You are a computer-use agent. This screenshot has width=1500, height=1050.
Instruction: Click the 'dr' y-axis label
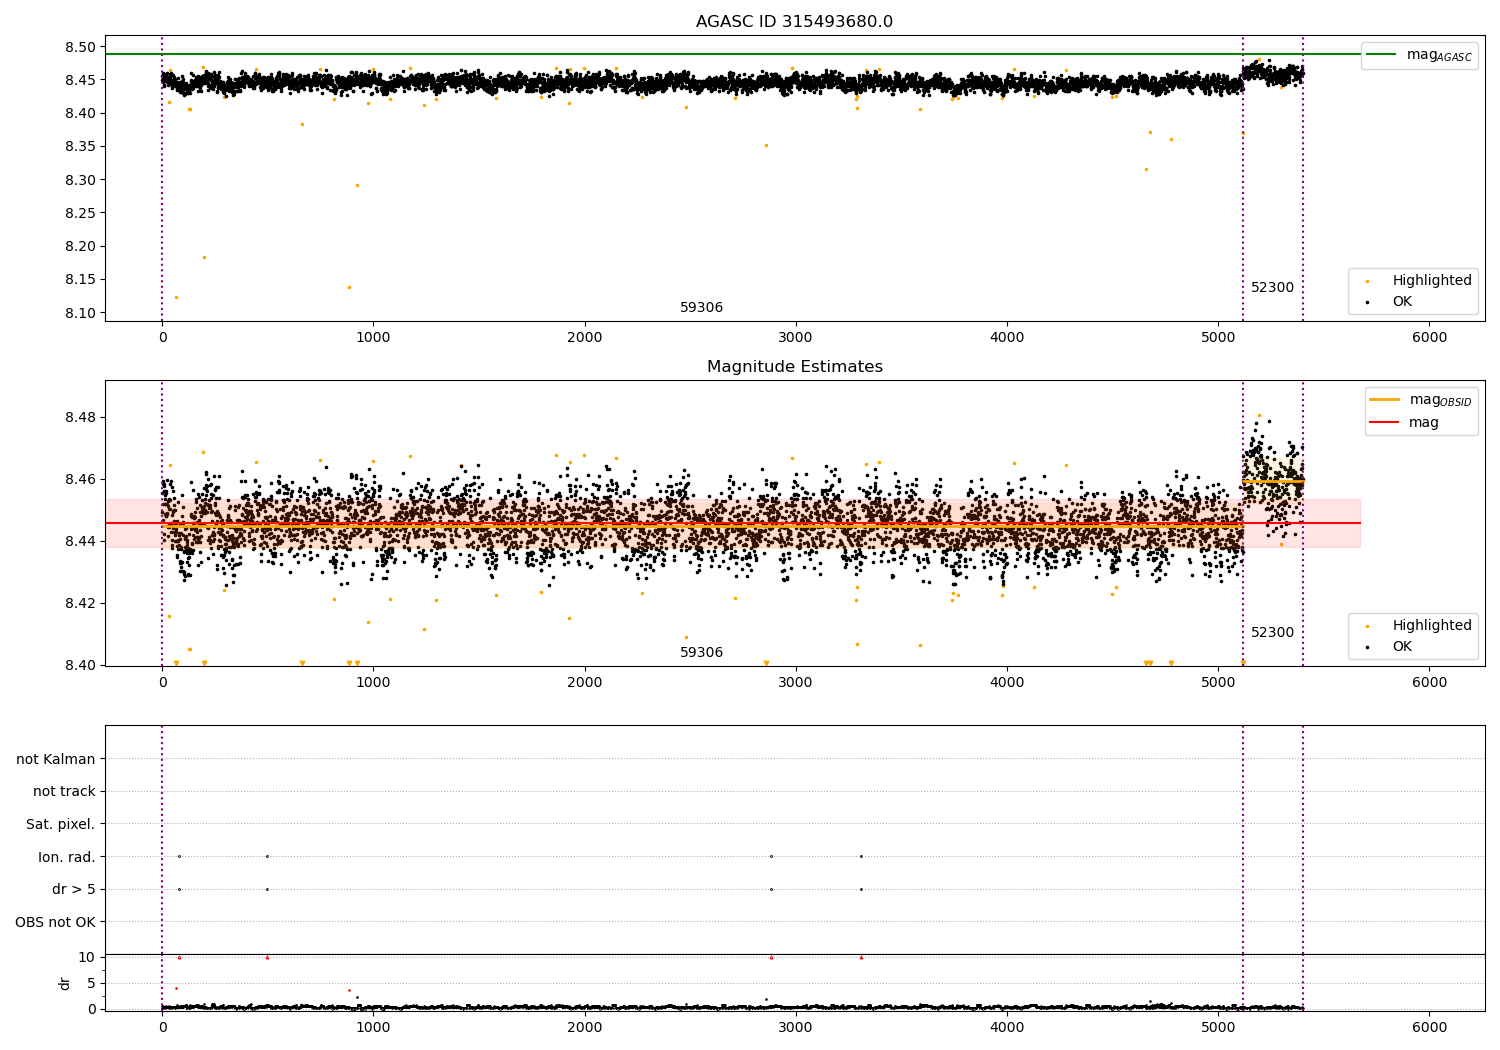click(x=65, y=983)
